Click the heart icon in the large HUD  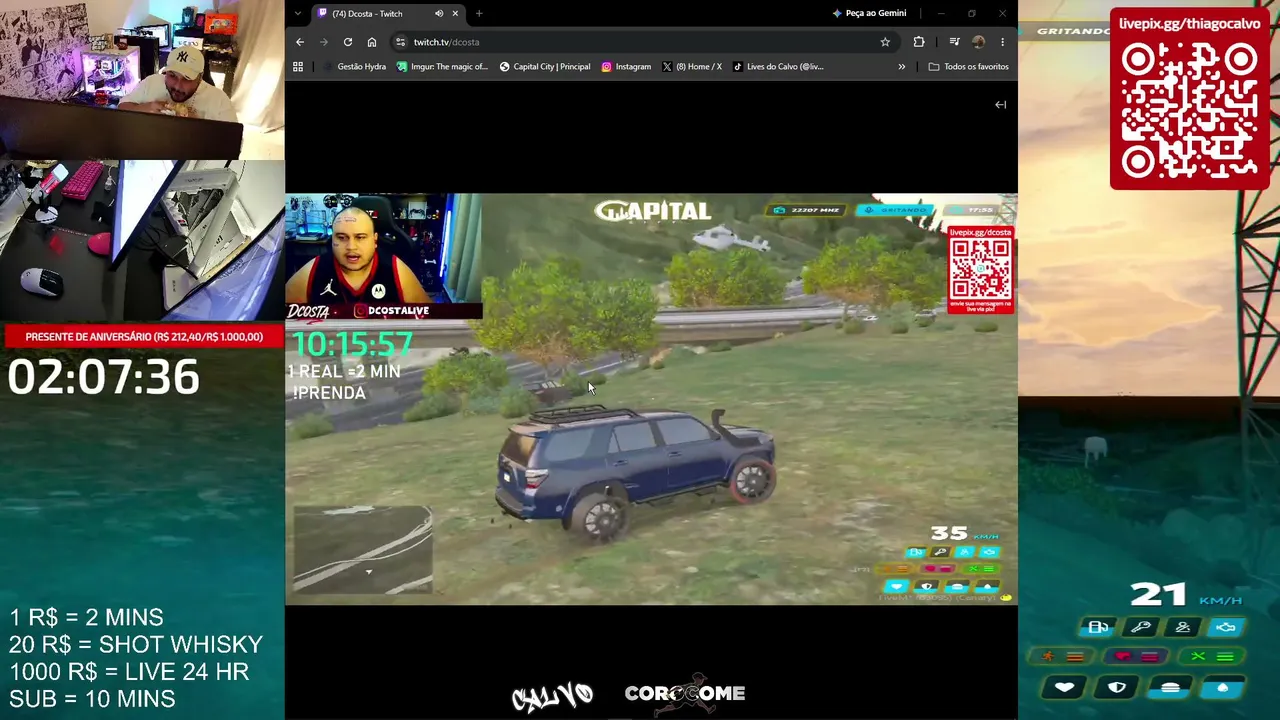[1065, 688]
